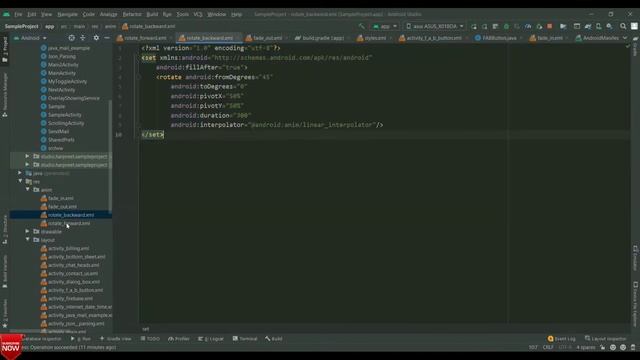Screen dimensions: 640x360
Task: Collapse the layout folder
Action: [28, 240]
